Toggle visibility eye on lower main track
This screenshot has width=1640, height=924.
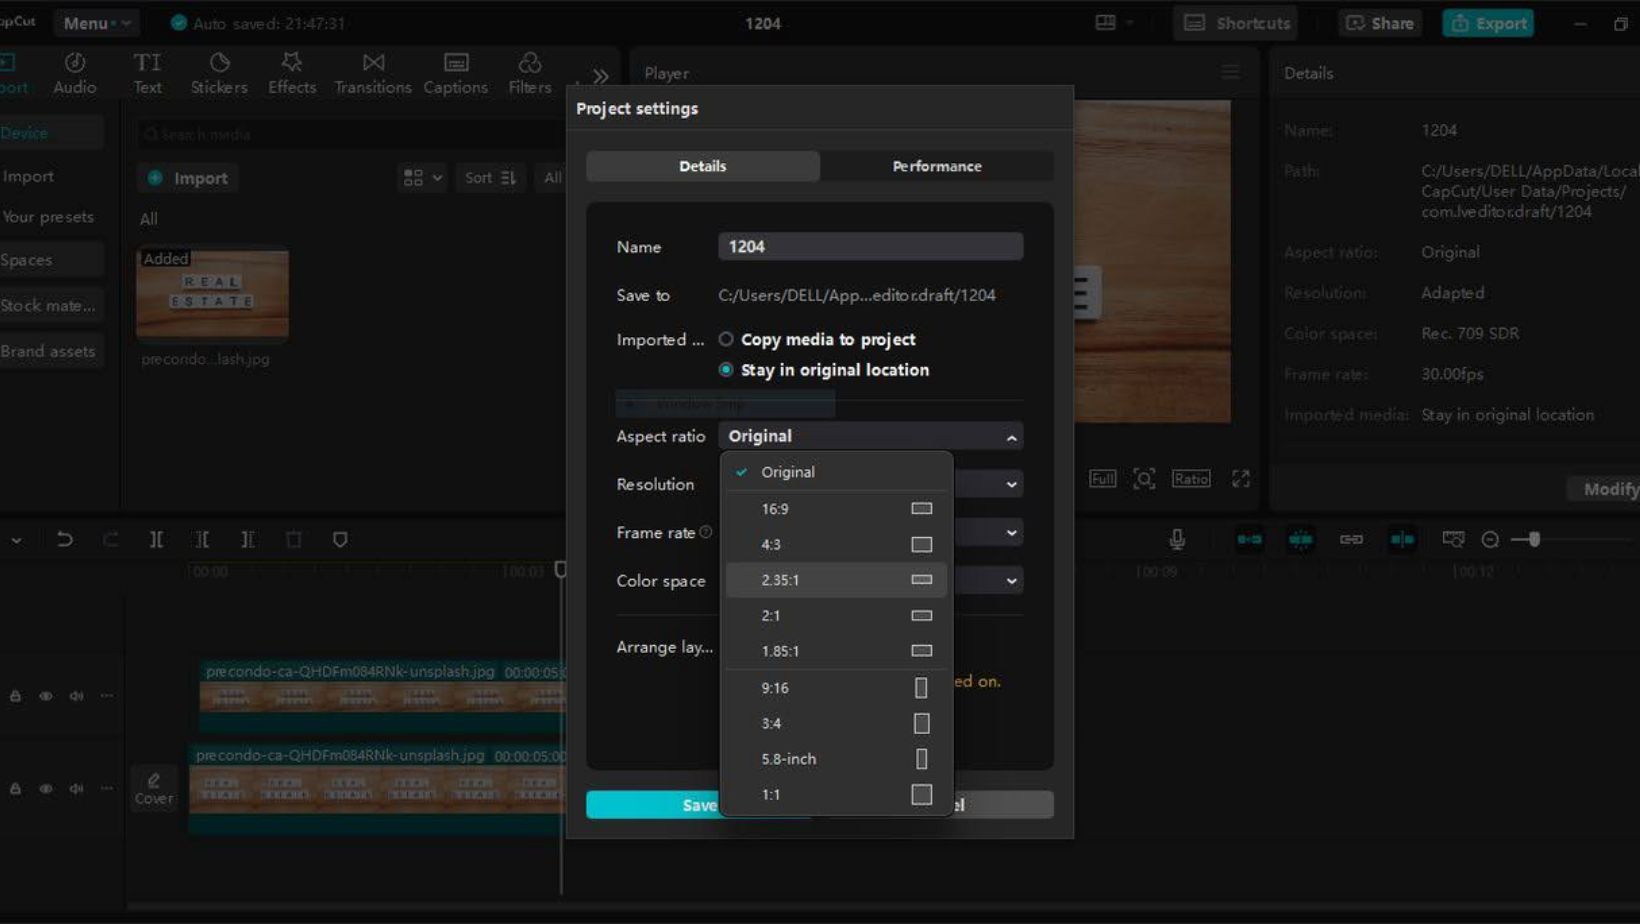pos(46,788)
